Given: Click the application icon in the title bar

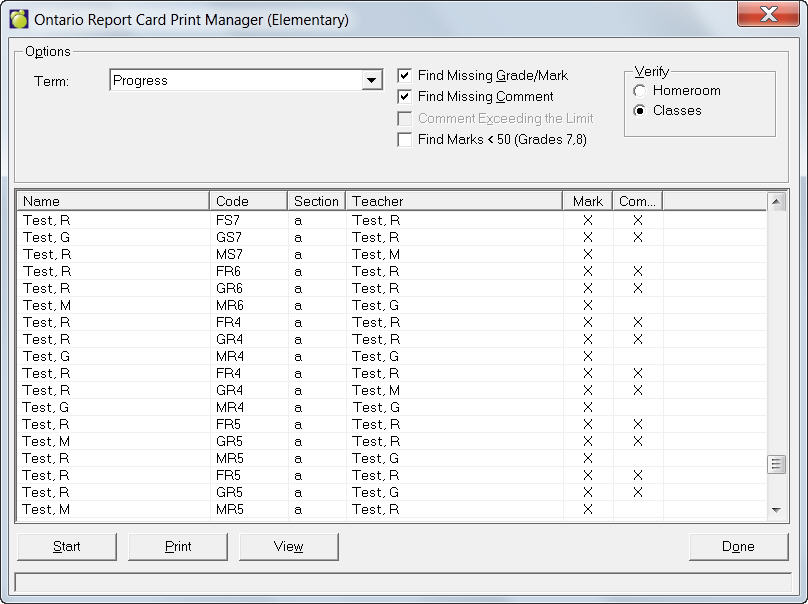Looking at the screenshot, I should coord(18,19).
